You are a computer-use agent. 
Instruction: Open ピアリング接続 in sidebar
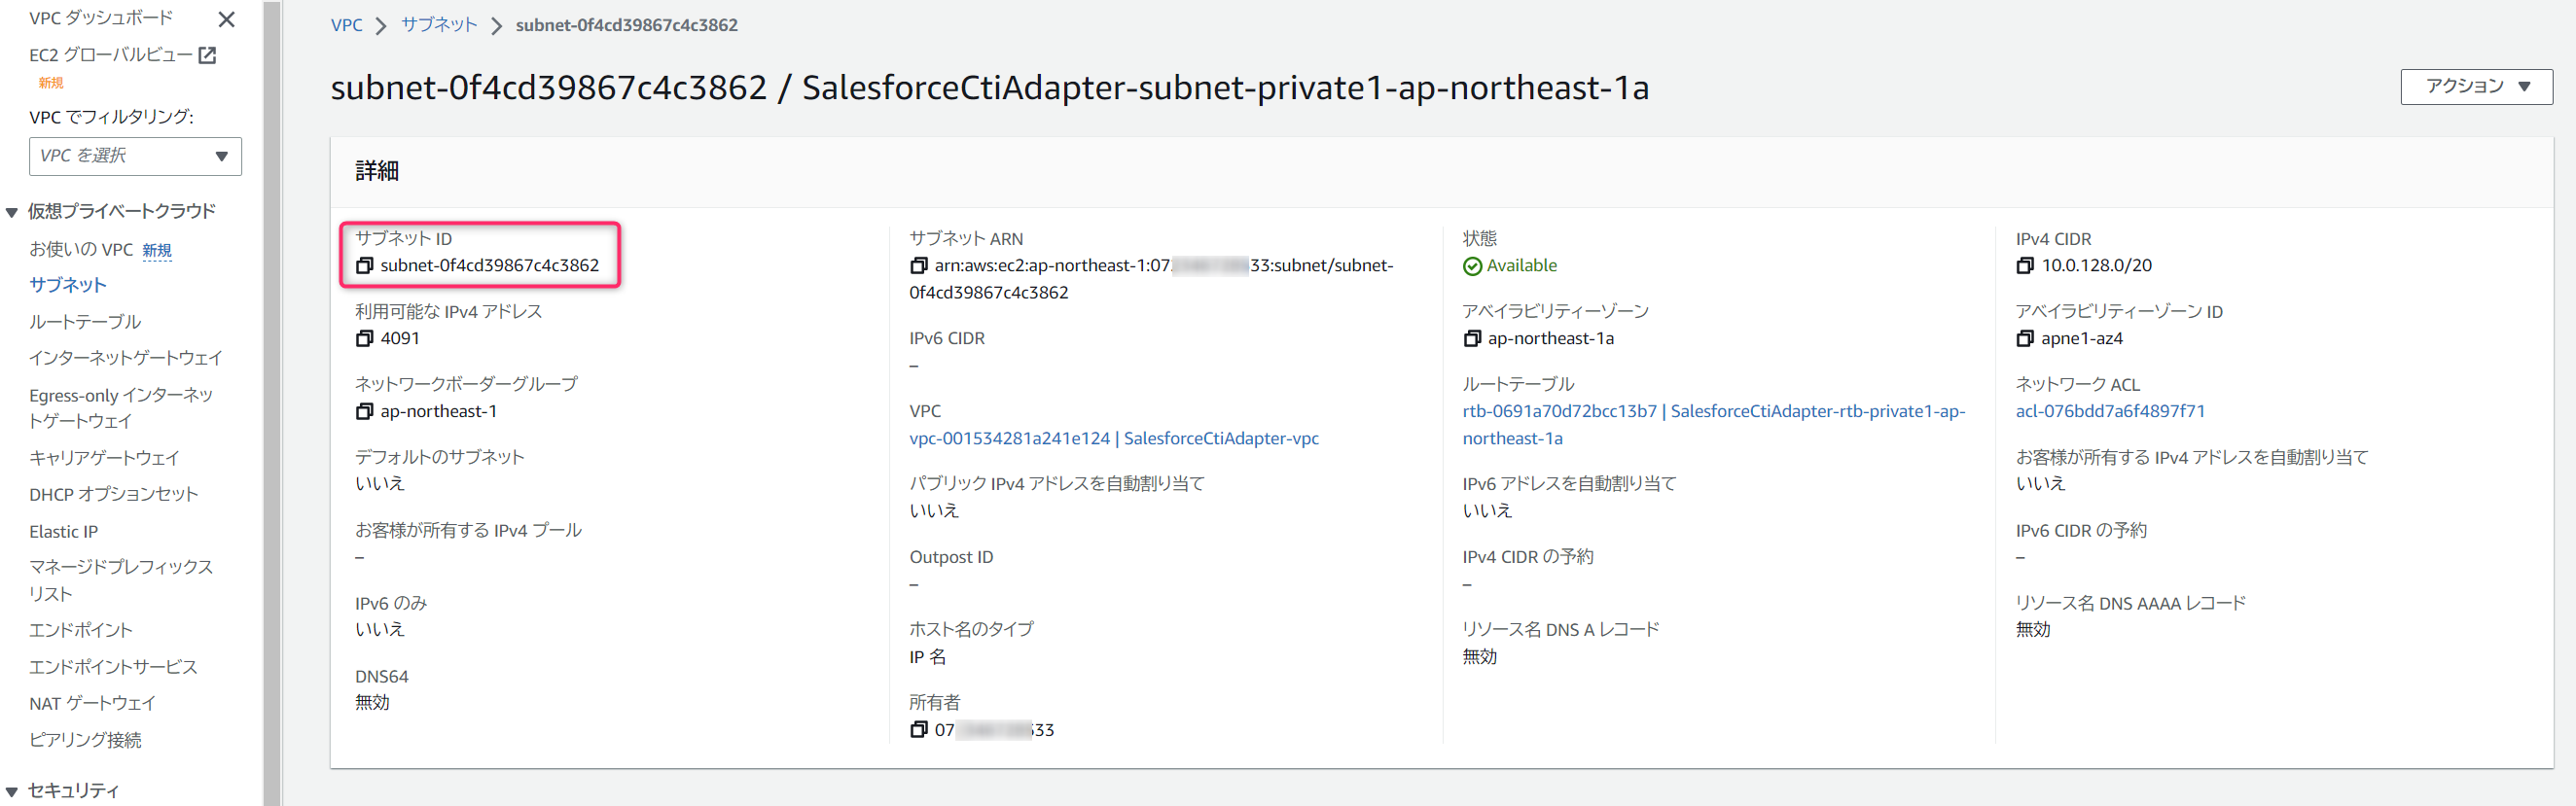tap(85, 740)
